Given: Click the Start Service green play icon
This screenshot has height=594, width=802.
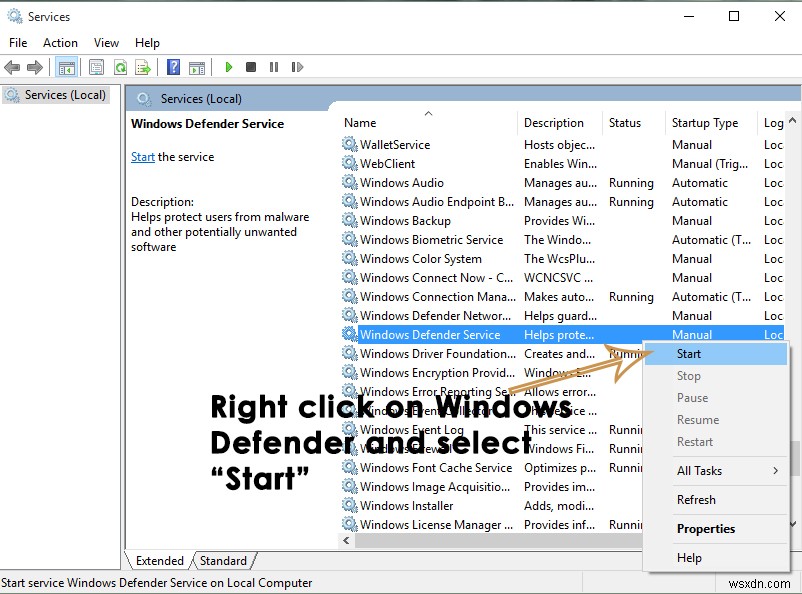Looking at the screenshot, I should (x=229, y=67).
